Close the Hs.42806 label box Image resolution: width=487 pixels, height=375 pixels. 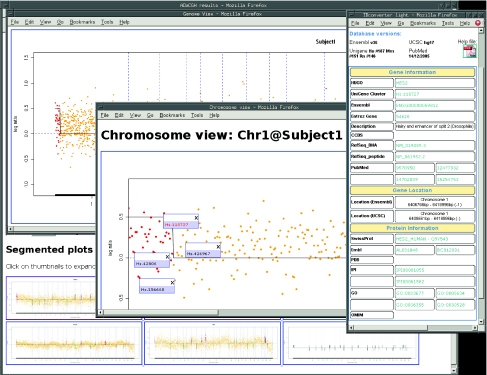click(168, 257)
